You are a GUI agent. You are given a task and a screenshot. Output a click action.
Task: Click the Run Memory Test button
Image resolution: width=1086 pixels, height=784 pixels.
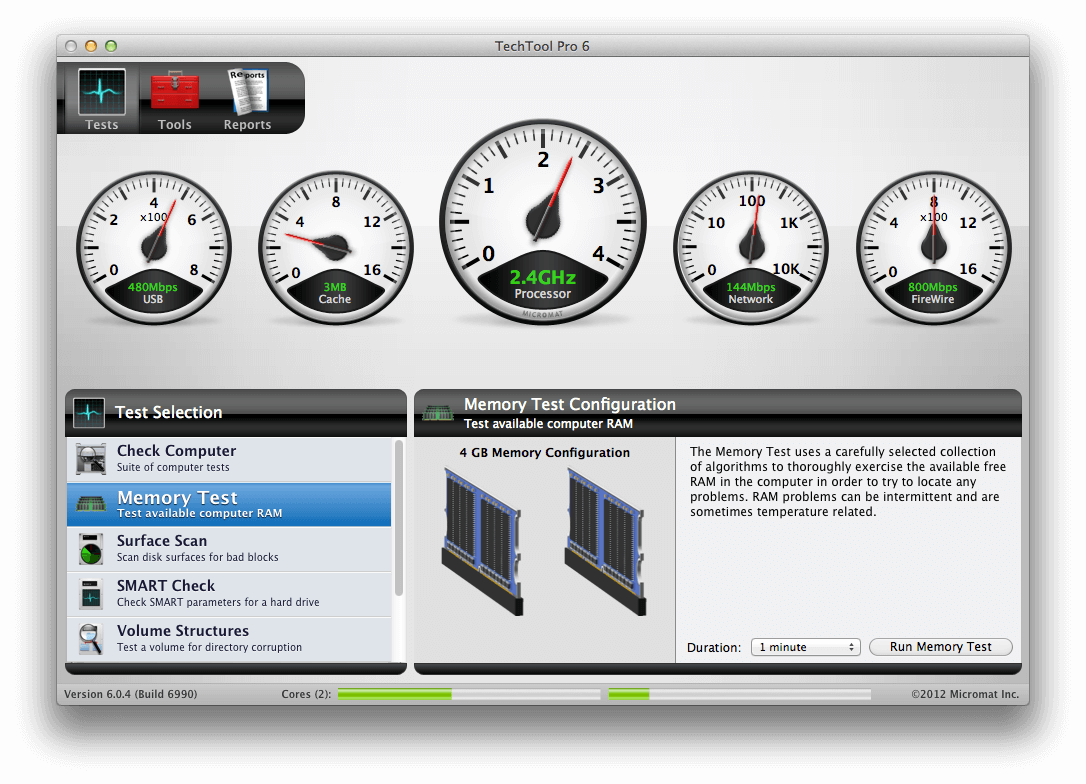(941, 647)
